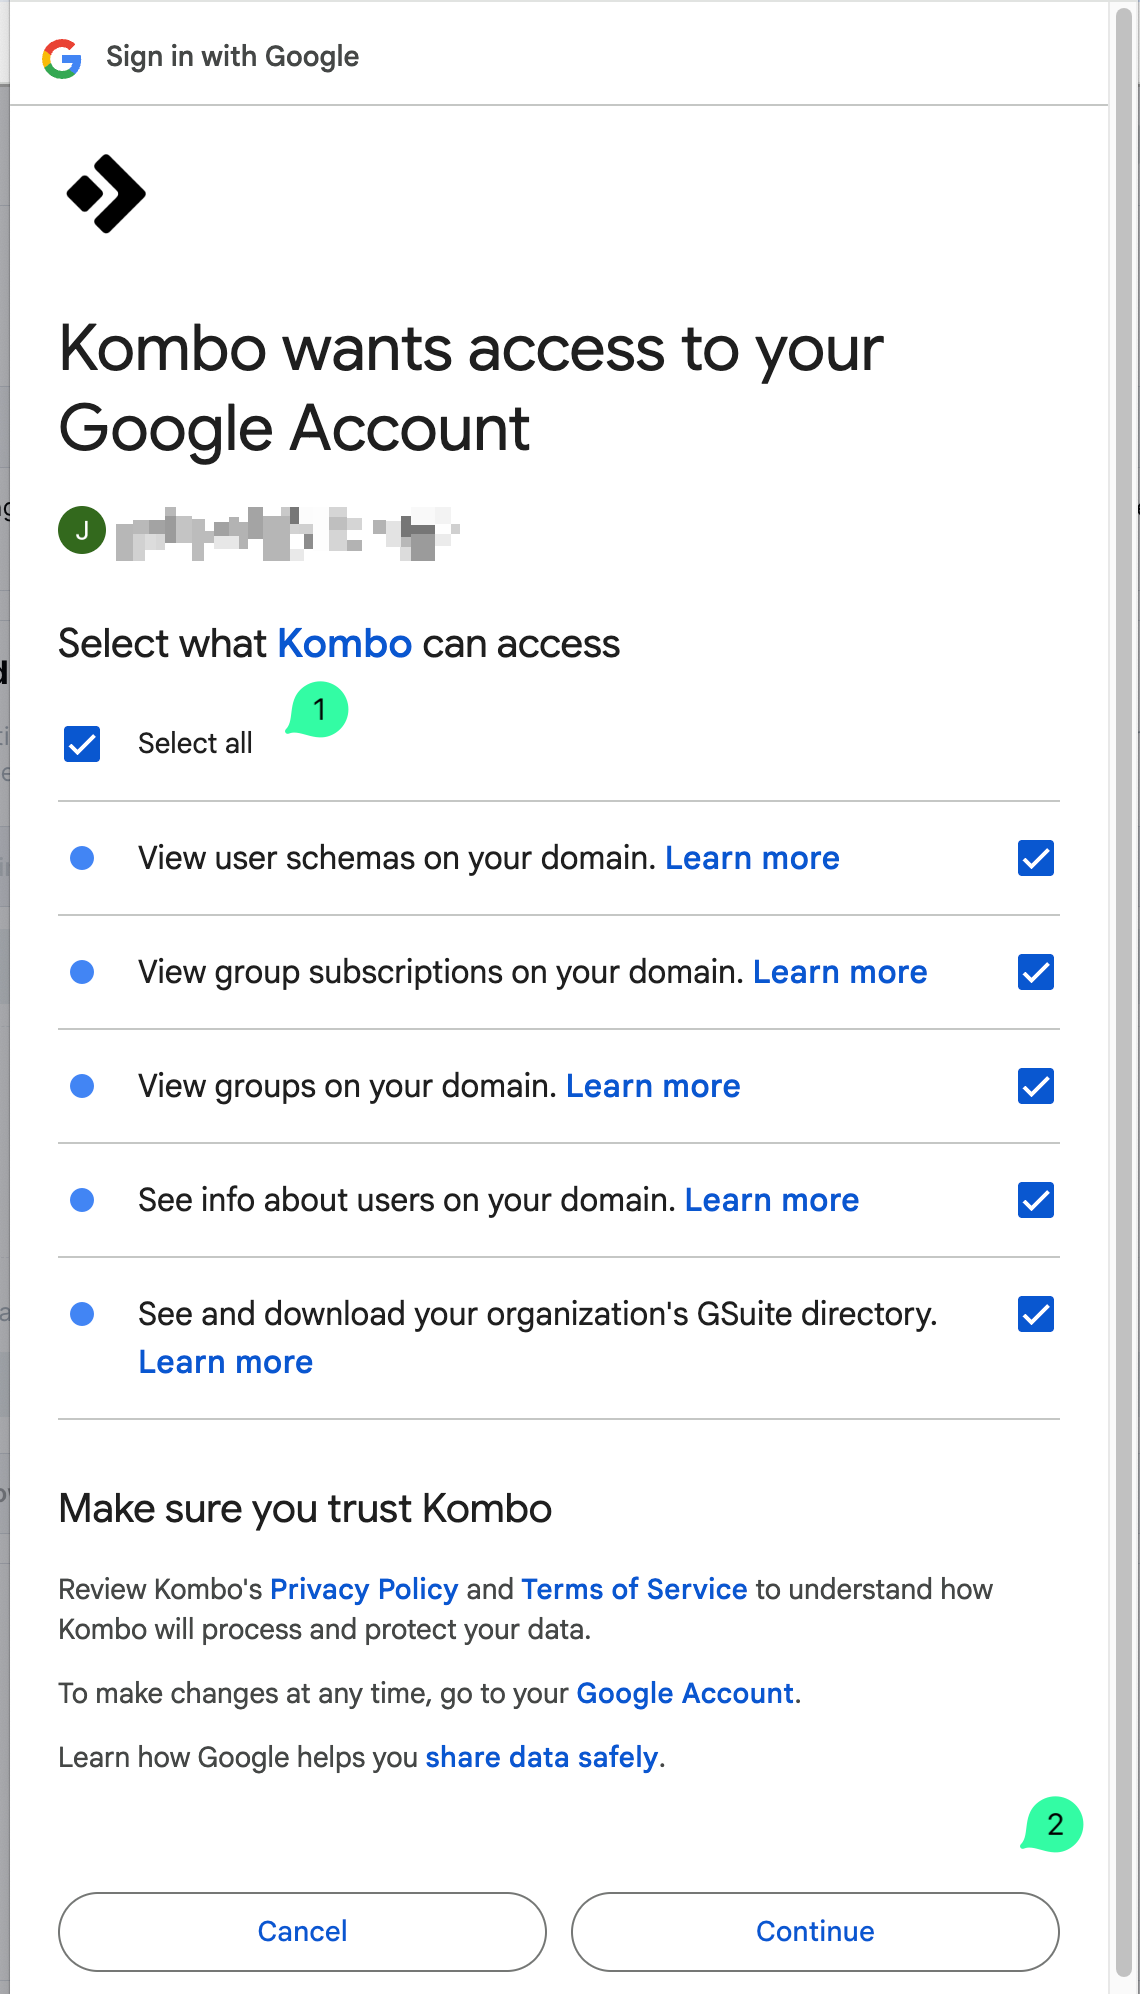
Task: Click the green J account avatar
Action: pos(82,530)
